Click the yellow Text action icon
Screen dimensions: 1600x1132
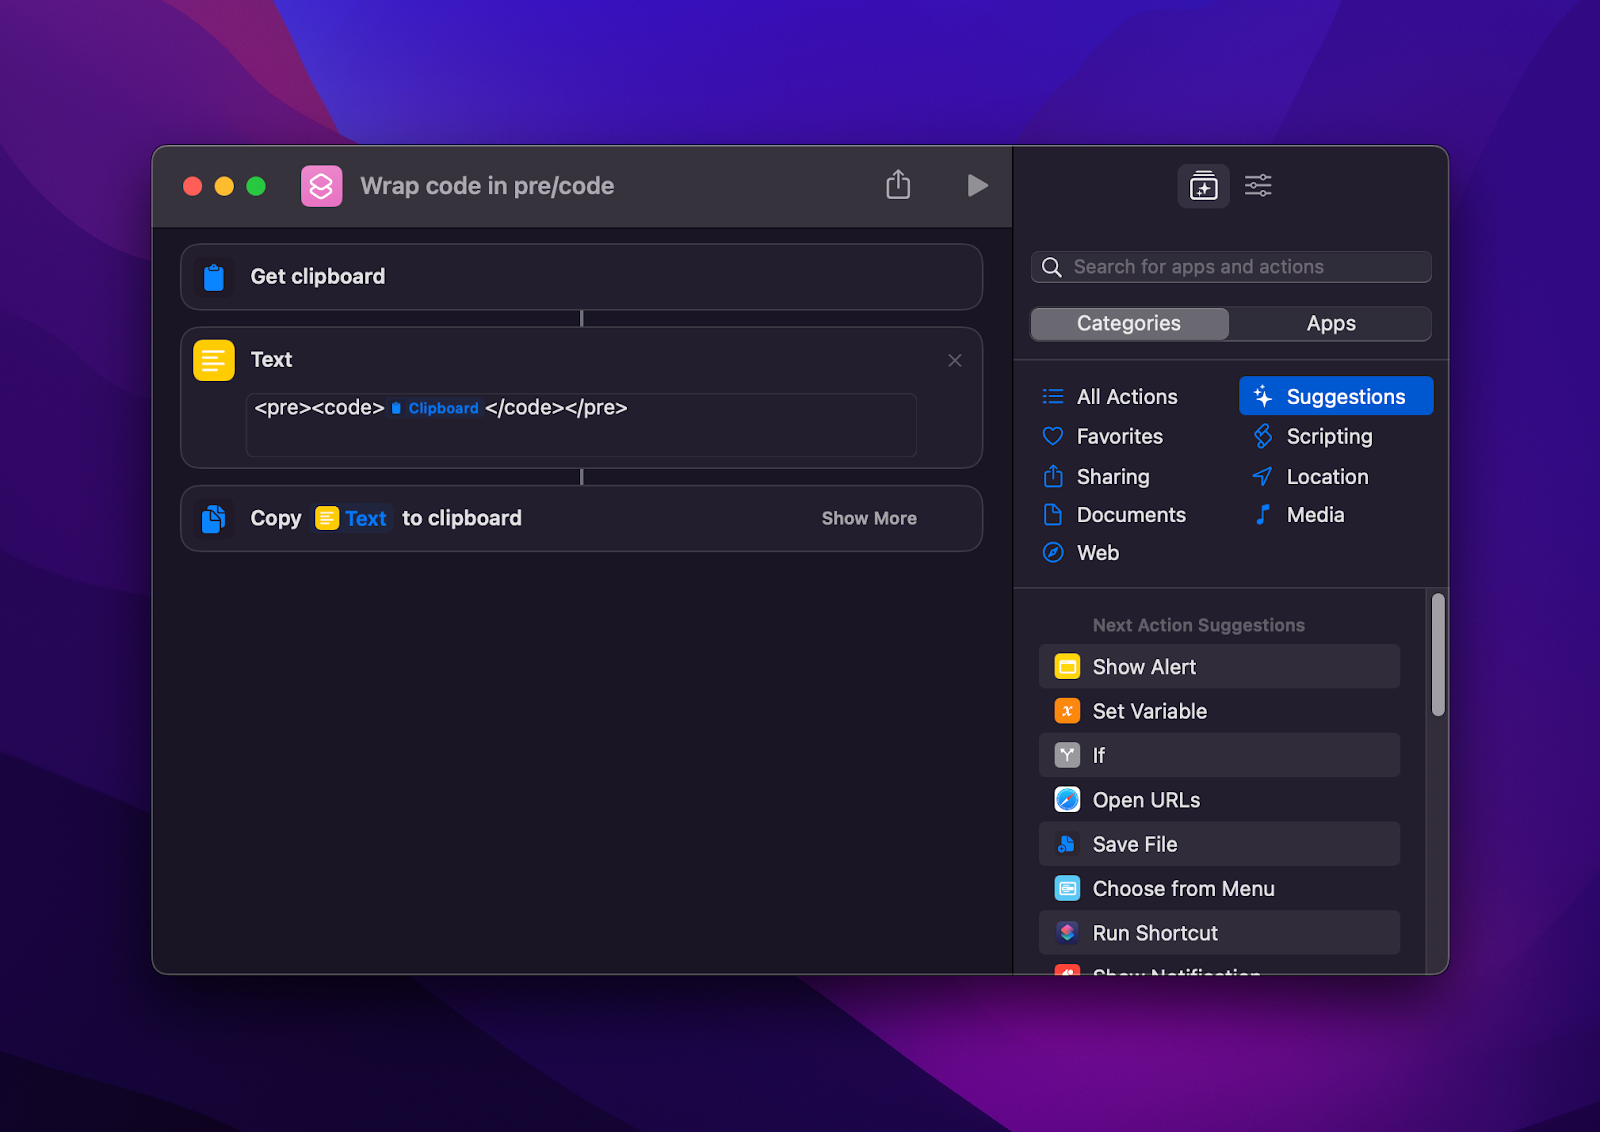coord(214,360)
